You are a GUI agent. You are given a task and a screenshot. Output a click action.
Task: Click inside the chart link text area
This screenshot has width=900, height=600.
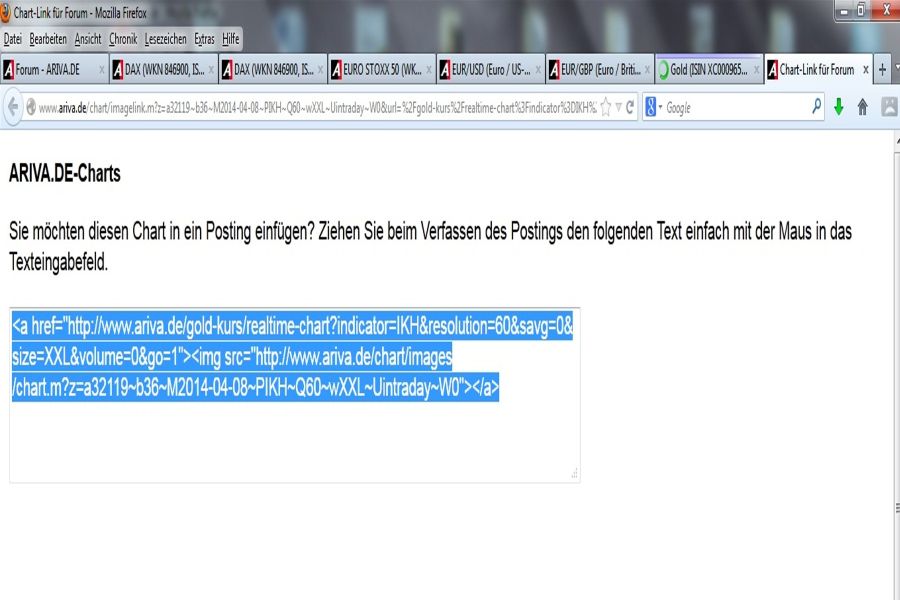coord(294,395)
